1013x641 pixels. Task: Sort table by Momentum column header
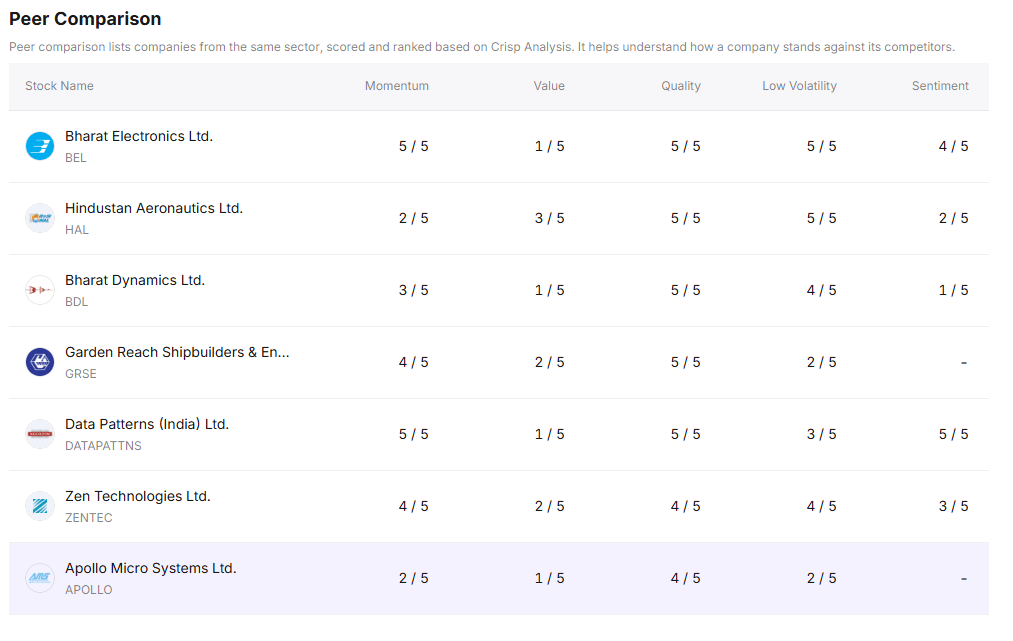396,86
